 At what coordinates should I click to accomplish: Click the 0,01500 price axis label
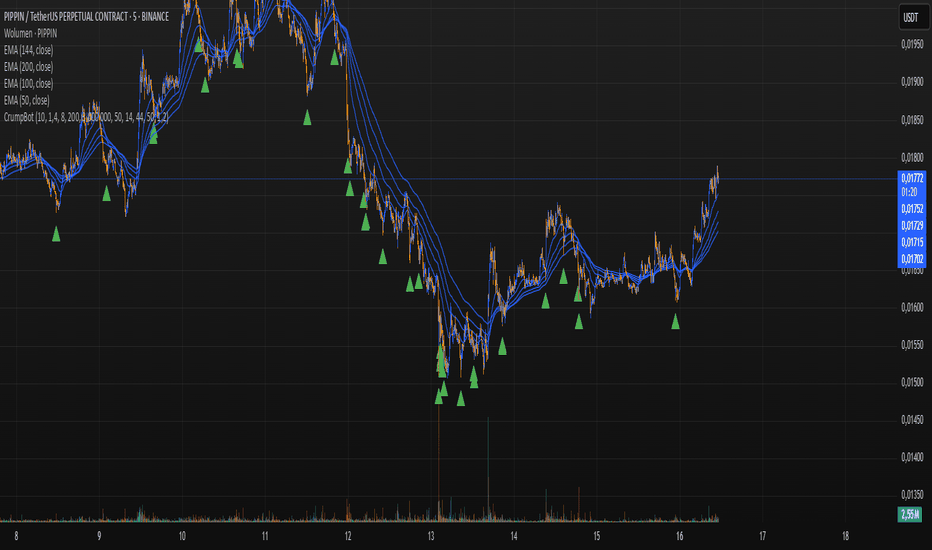coord(912,382)
